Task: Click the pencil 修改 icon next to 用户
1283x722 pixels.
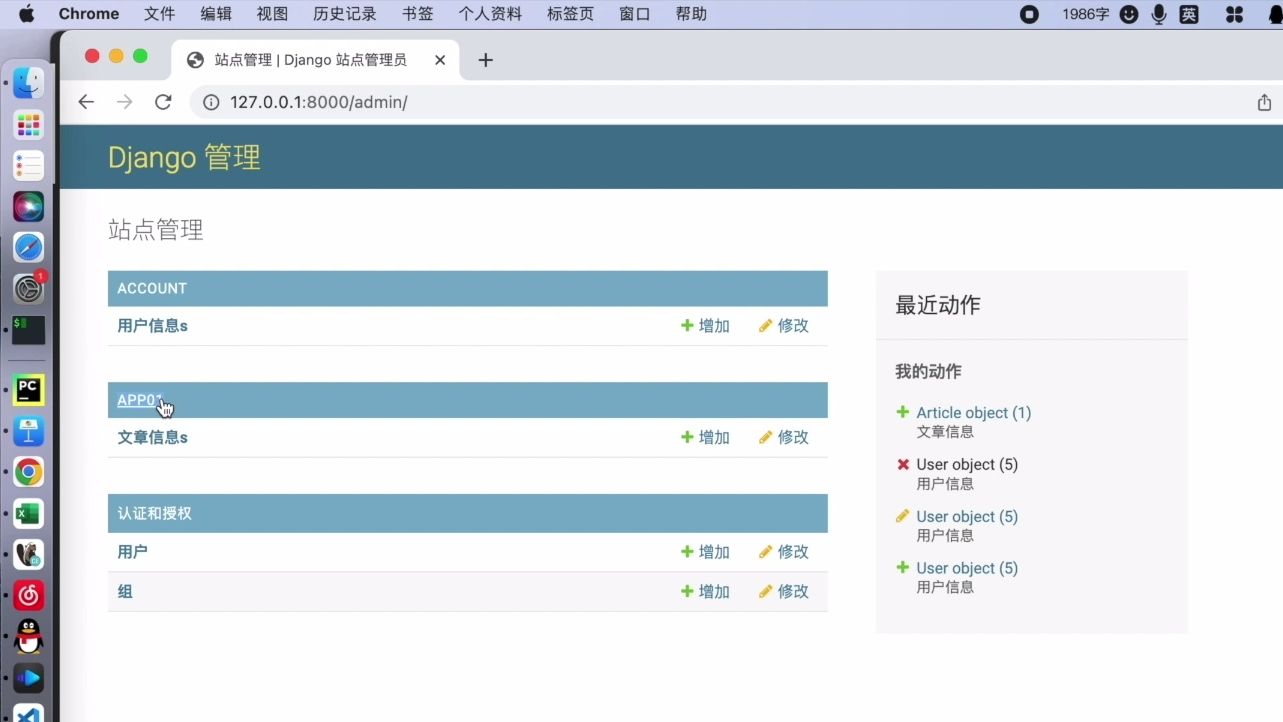Action: pos(767,551)
